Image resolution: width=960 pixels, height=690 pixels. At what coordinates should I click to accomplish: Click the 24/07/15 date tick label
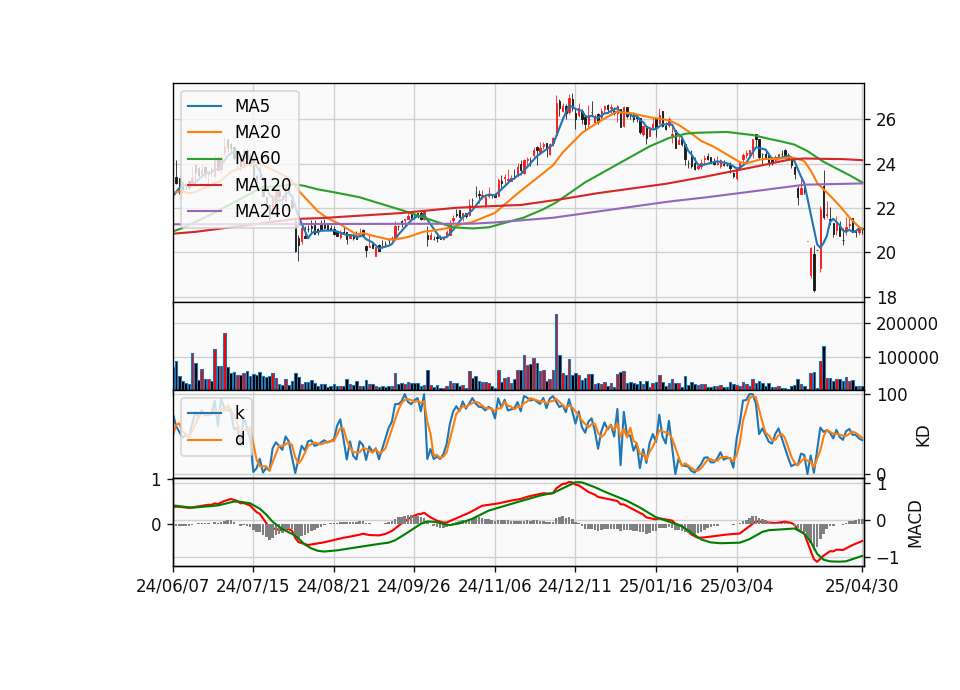click(253, 586)
